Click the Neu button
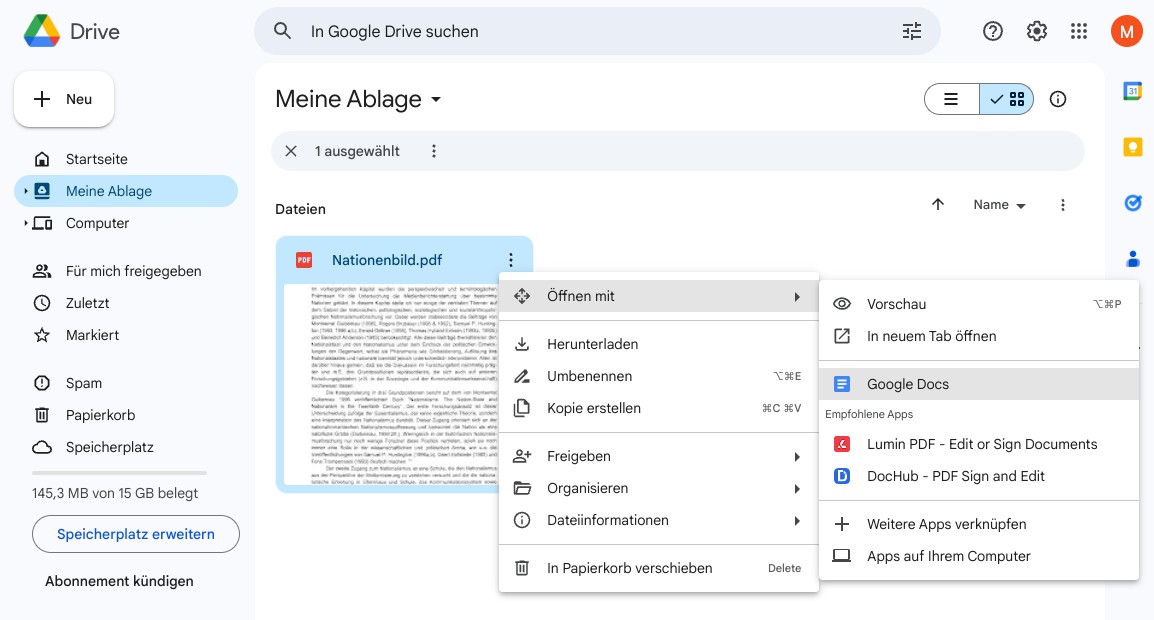Viewport: 1154px width, 620px height. [64, 99]
